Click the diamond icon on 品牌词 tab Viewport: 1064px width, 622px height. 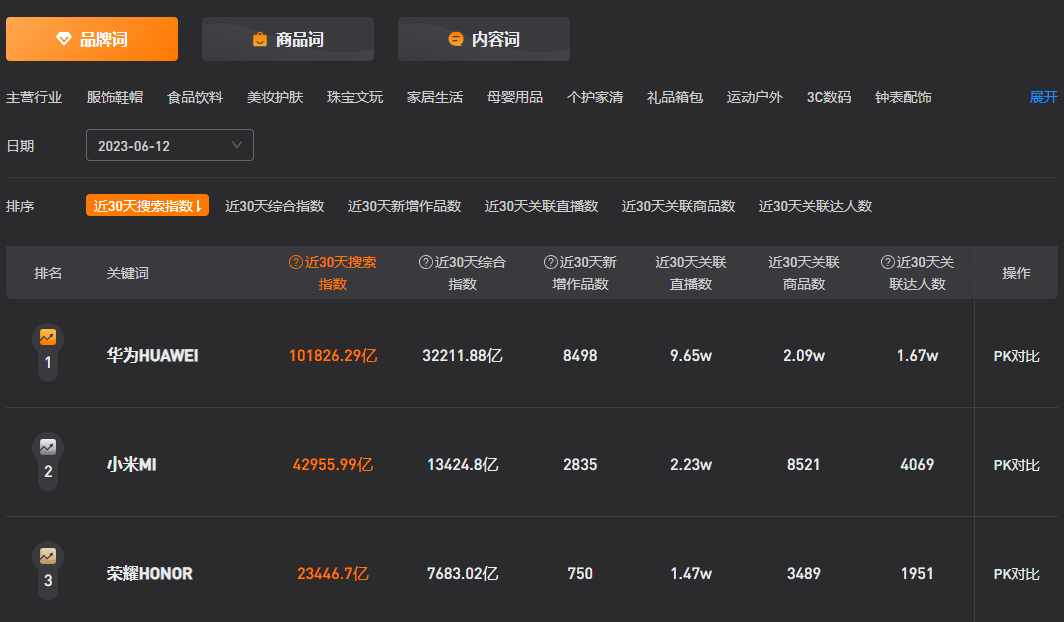tap(64, 39)
